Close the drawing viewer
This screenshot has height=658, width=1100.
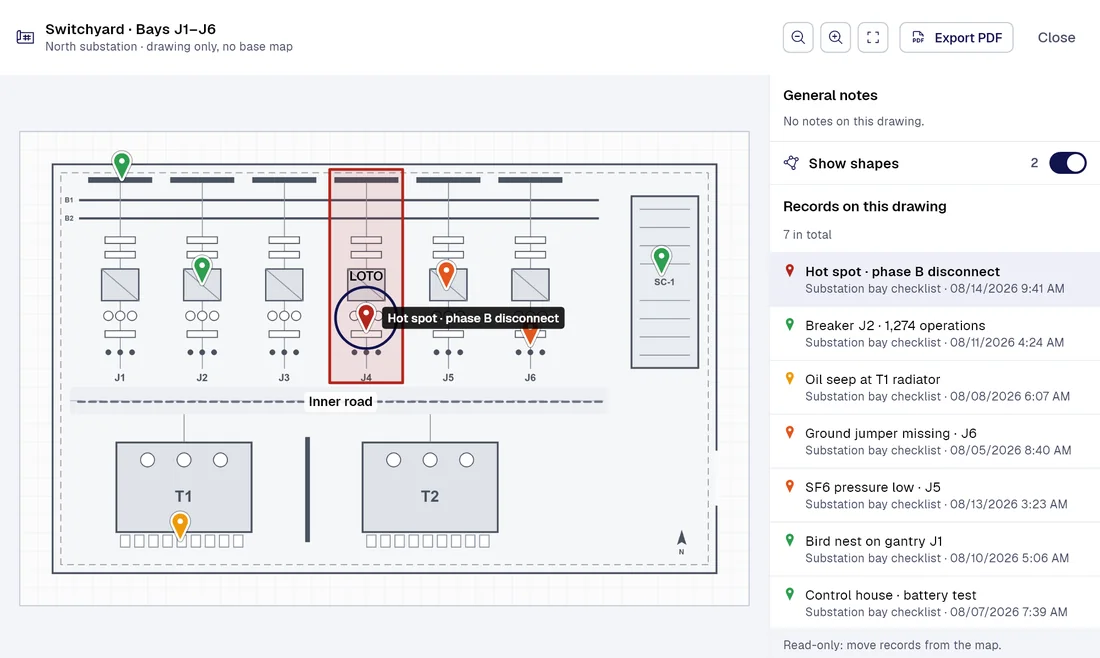[x=1056, y=38]
